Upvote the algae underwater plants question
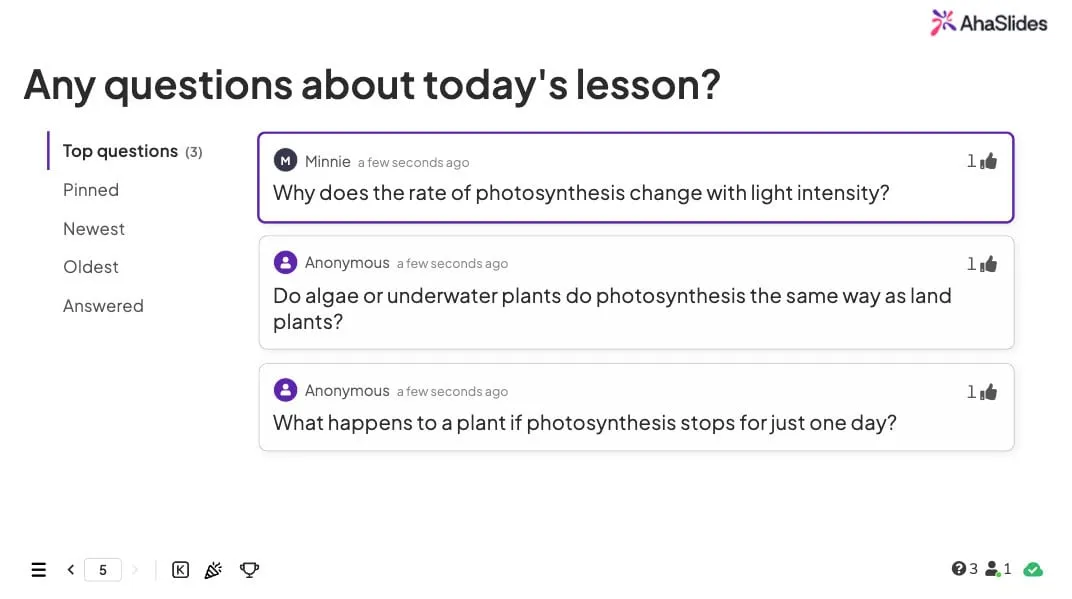 988,264
